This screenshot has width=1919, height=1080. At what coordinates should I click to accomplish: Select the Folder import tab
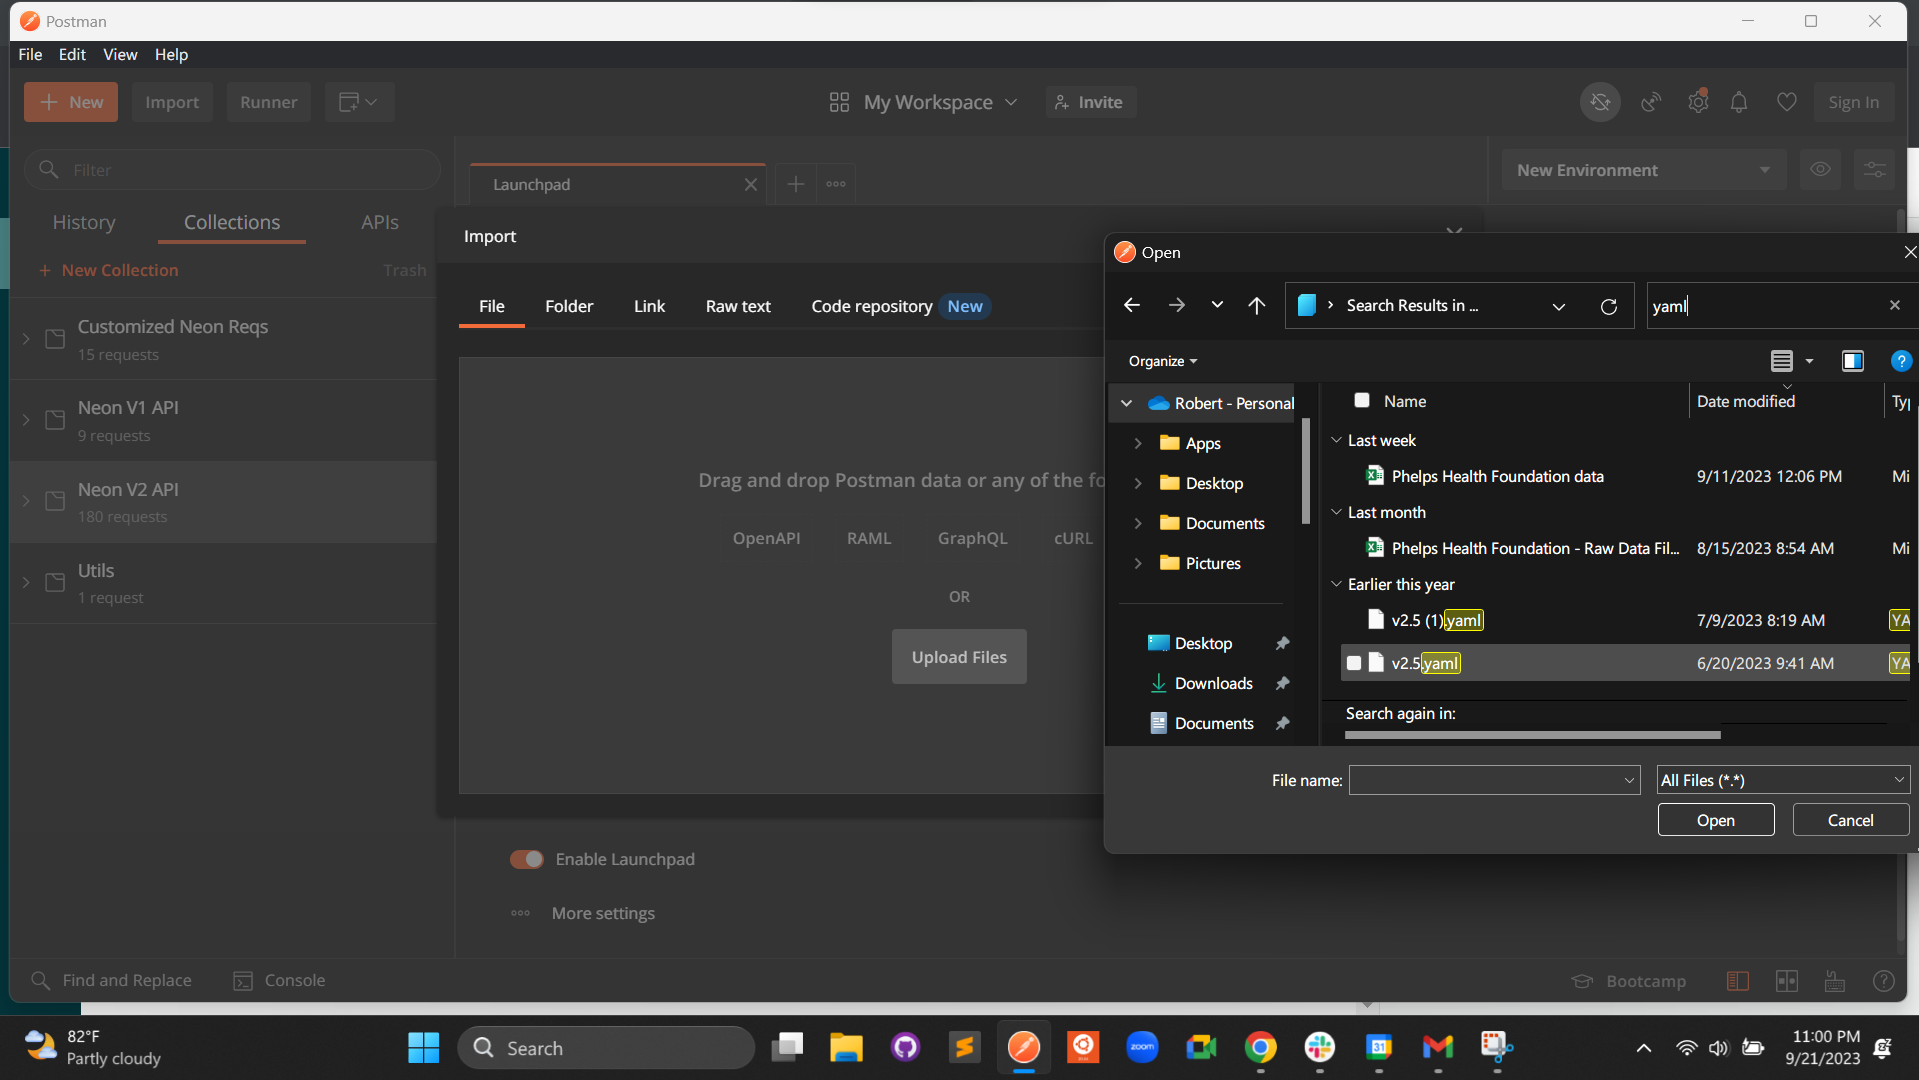pos(569,306)
